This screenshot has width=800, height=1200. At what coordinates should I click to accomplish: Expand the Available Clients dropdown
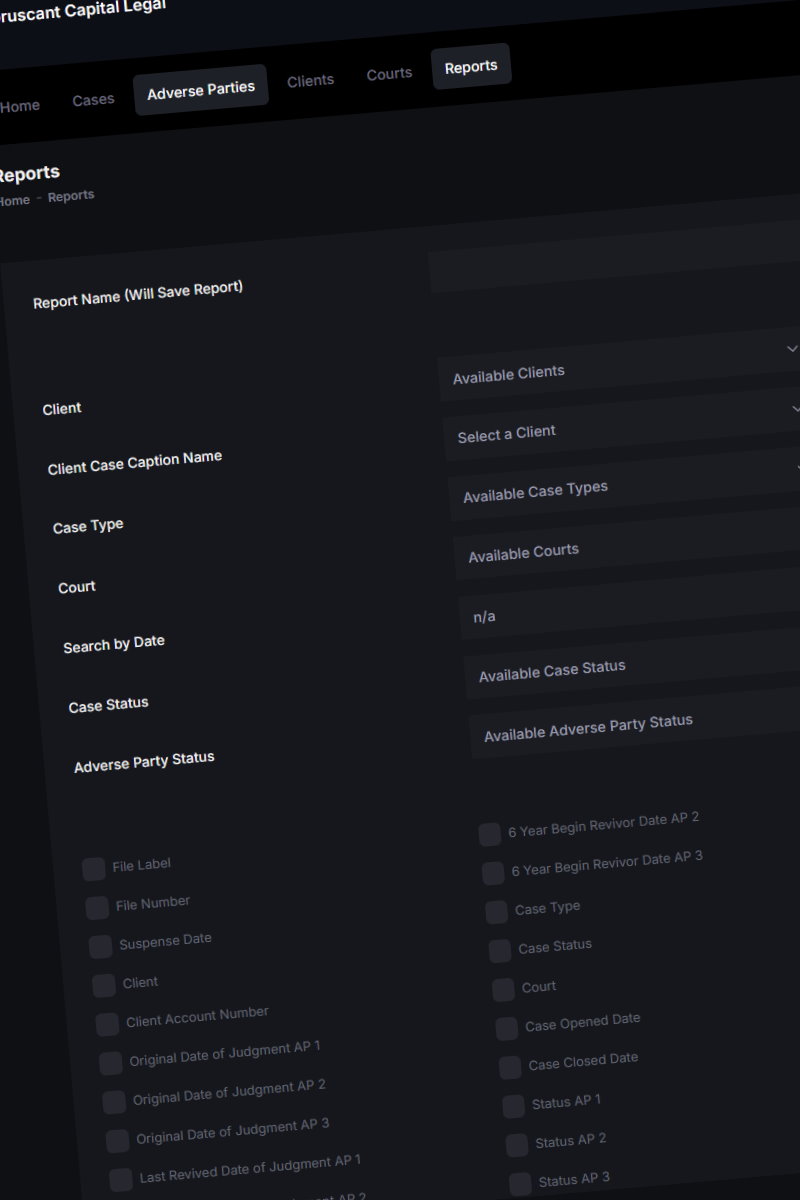[620, 363]
